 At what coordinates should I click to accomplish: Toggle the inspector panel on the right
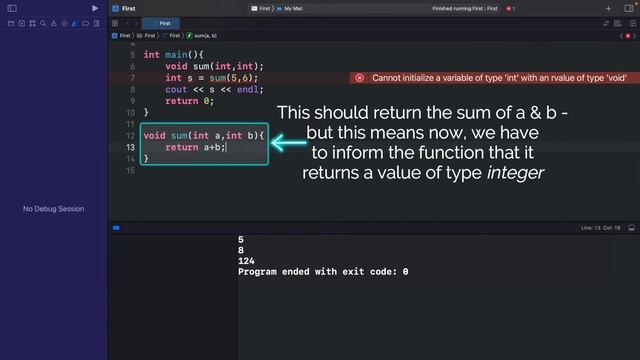coord(629,8)
